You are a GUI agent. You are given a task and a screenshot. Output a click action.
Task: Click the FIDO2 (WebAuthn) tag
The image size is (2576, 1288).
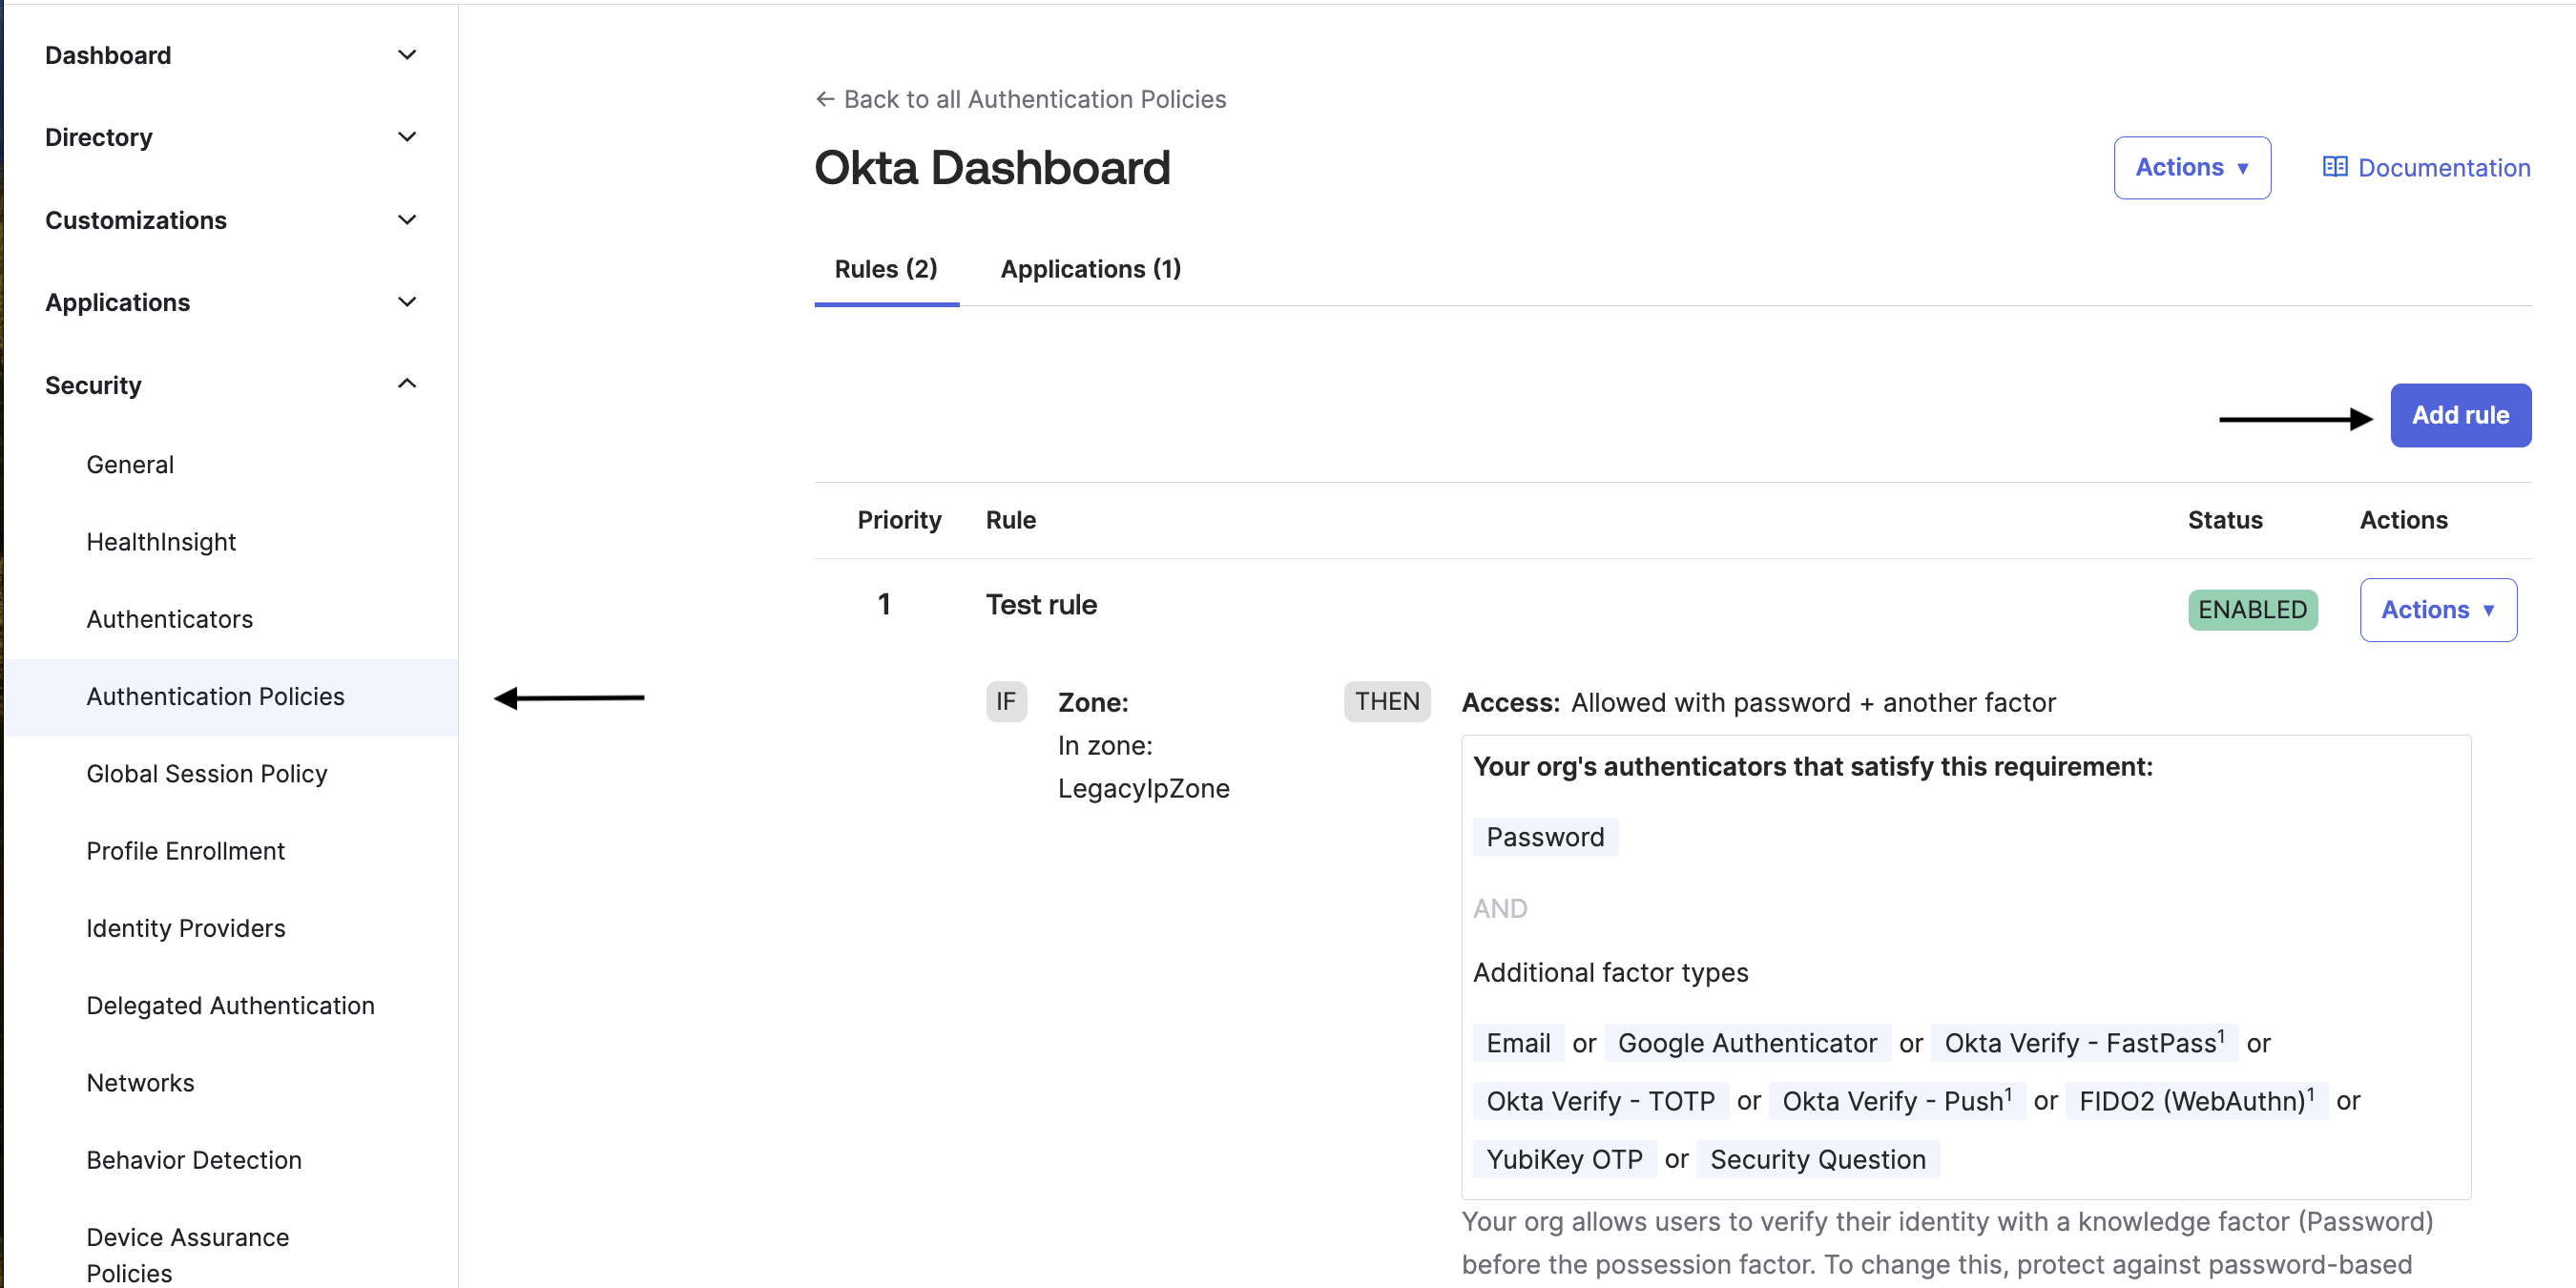coord(2196,1101)
